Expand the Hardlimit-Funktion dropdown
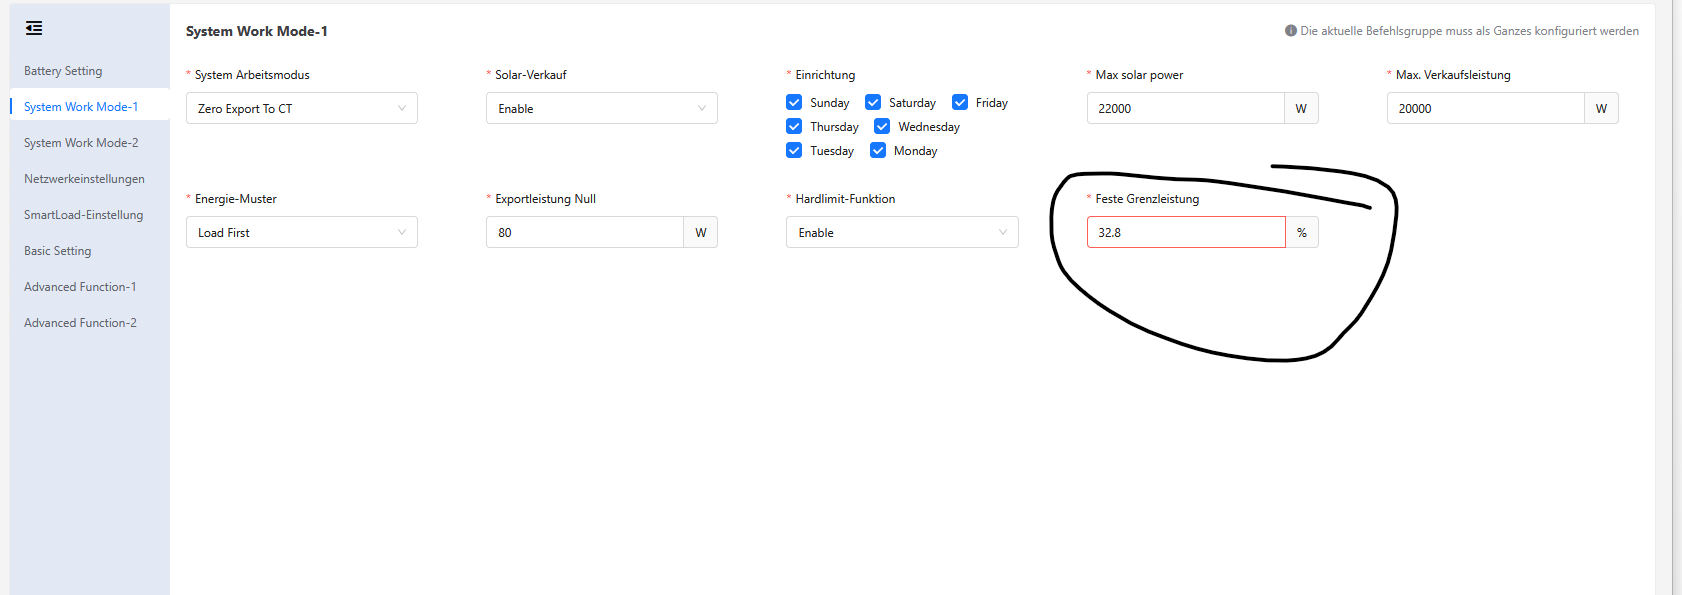The width and height of the screenshot is (1682, 595). point(901,232)
